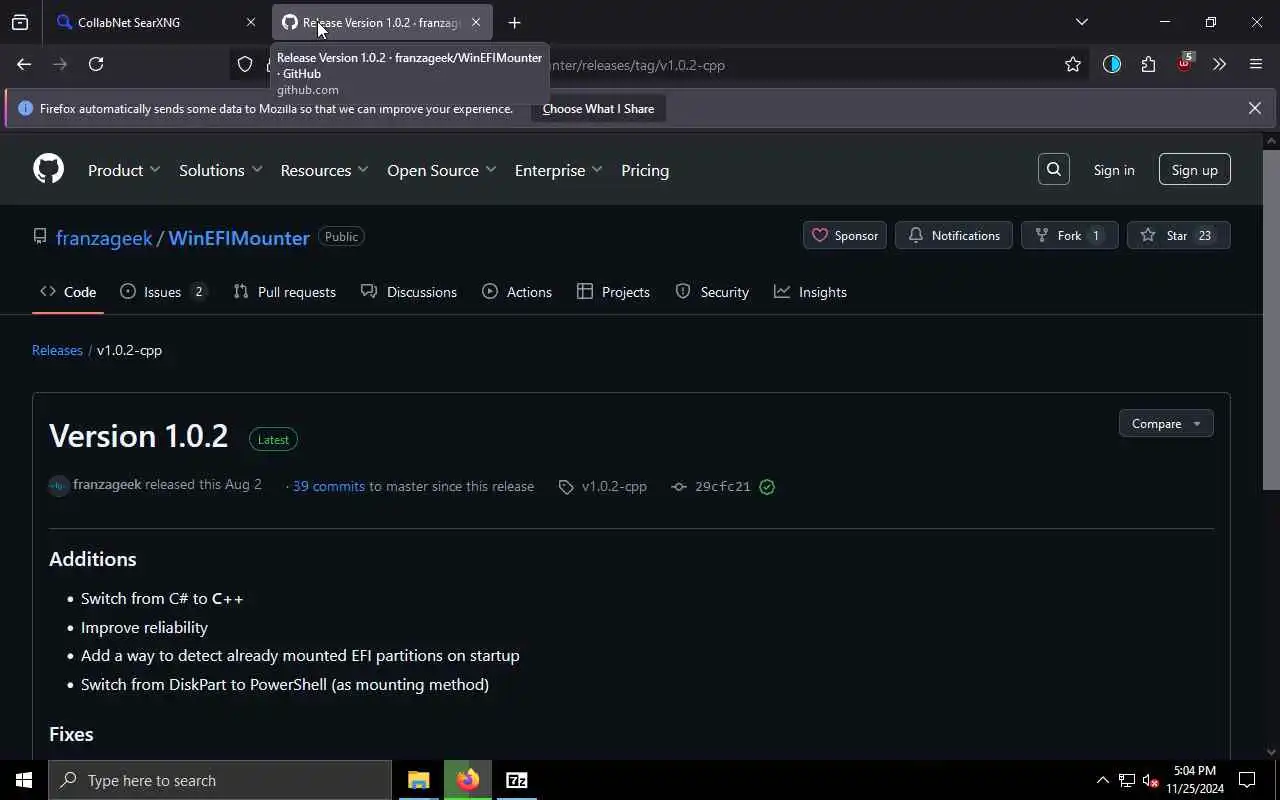
Task: Star the WinEFIMounter repository
Action: [x=1178, y=236]
